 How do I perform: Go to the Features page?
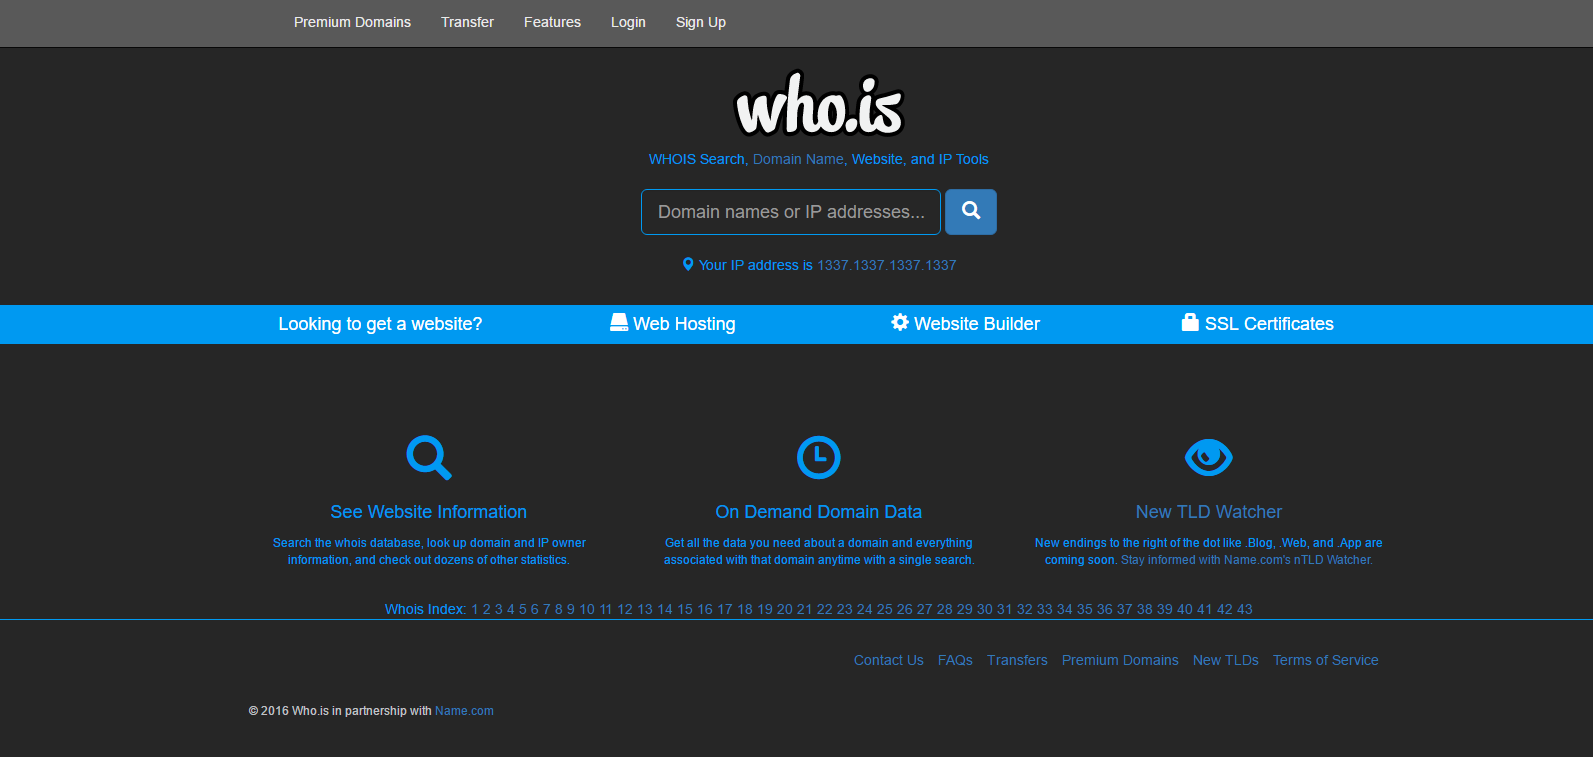click(x=552, y=22)
